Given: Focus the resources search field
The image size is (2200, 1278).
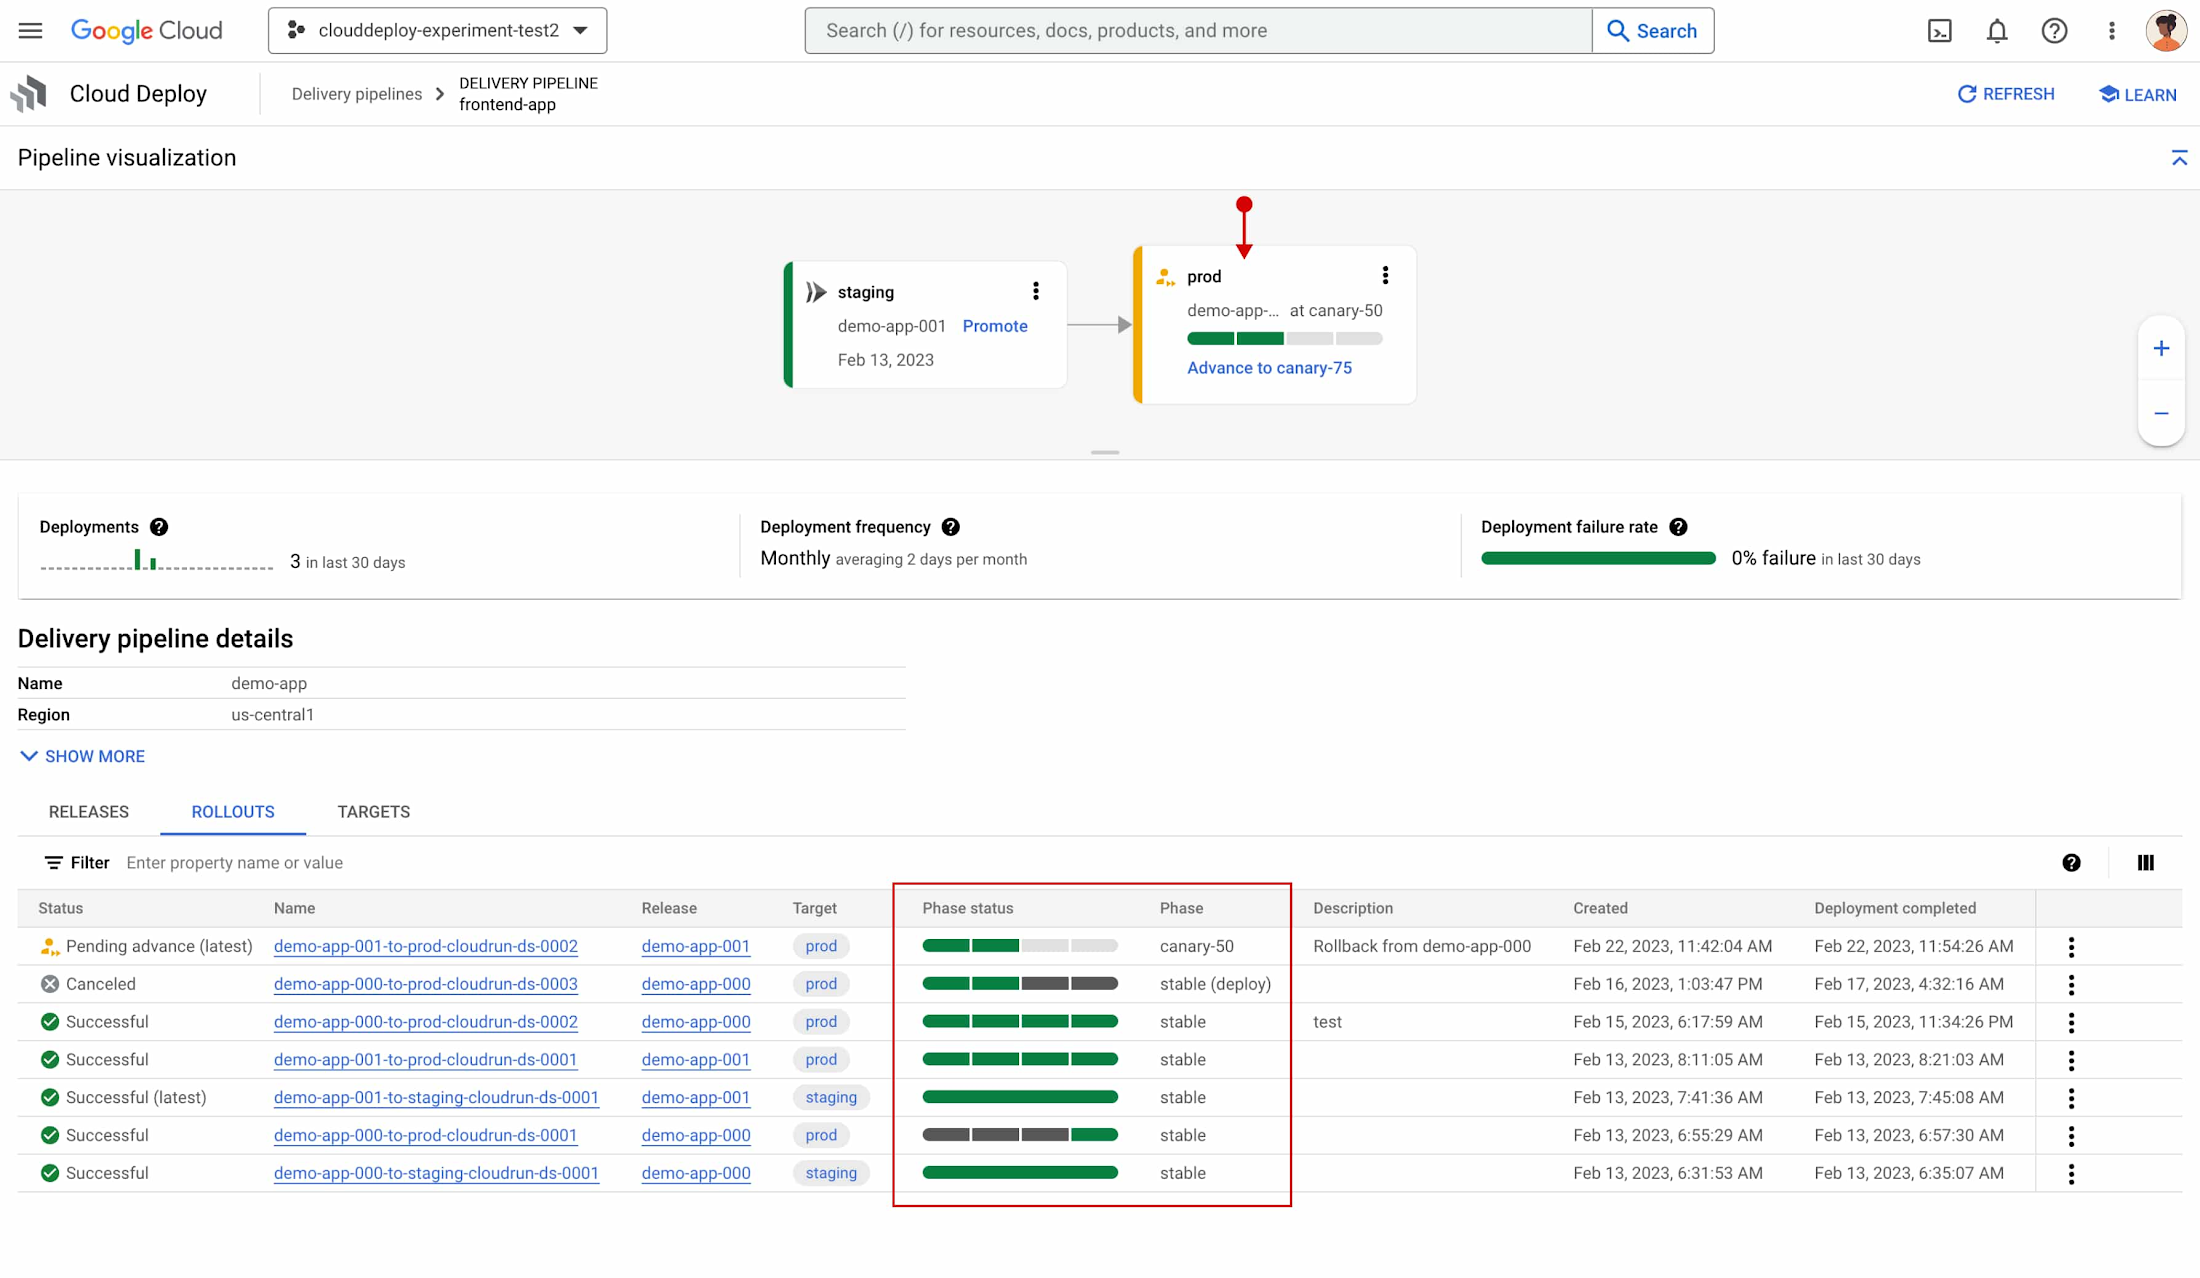Looking at the screenshot, I should (1197, 30).
